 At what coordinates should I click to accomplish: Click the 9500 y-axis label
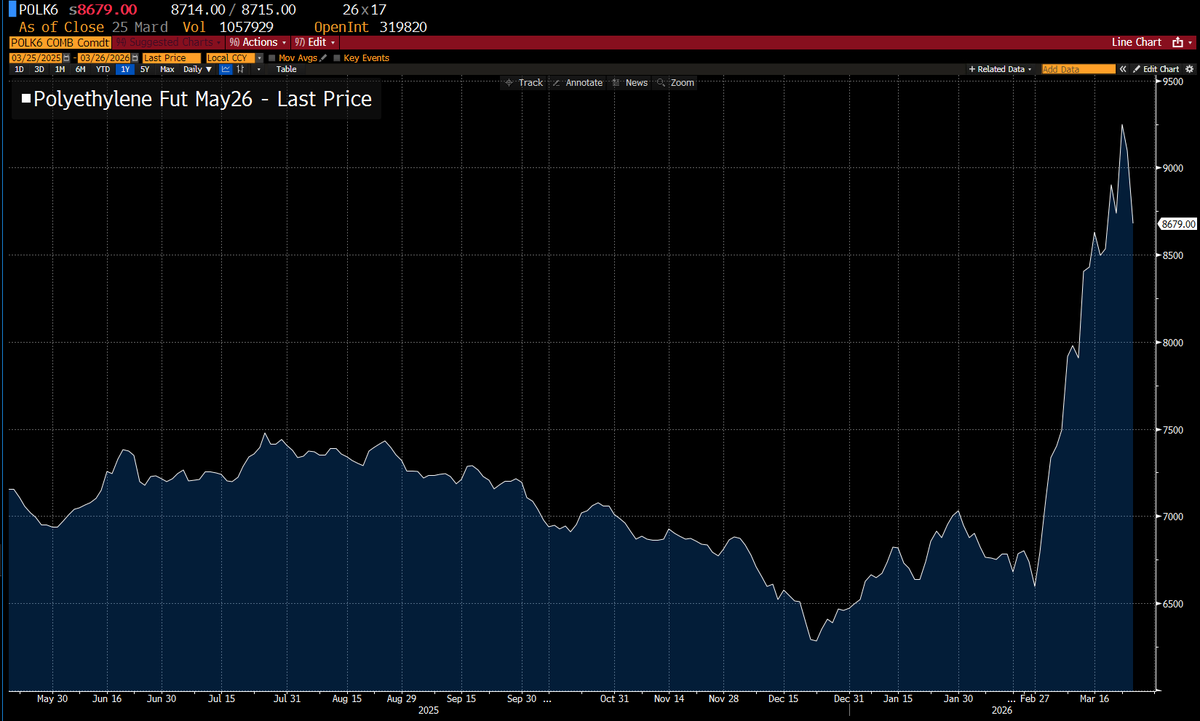(x=1173, y=82)
